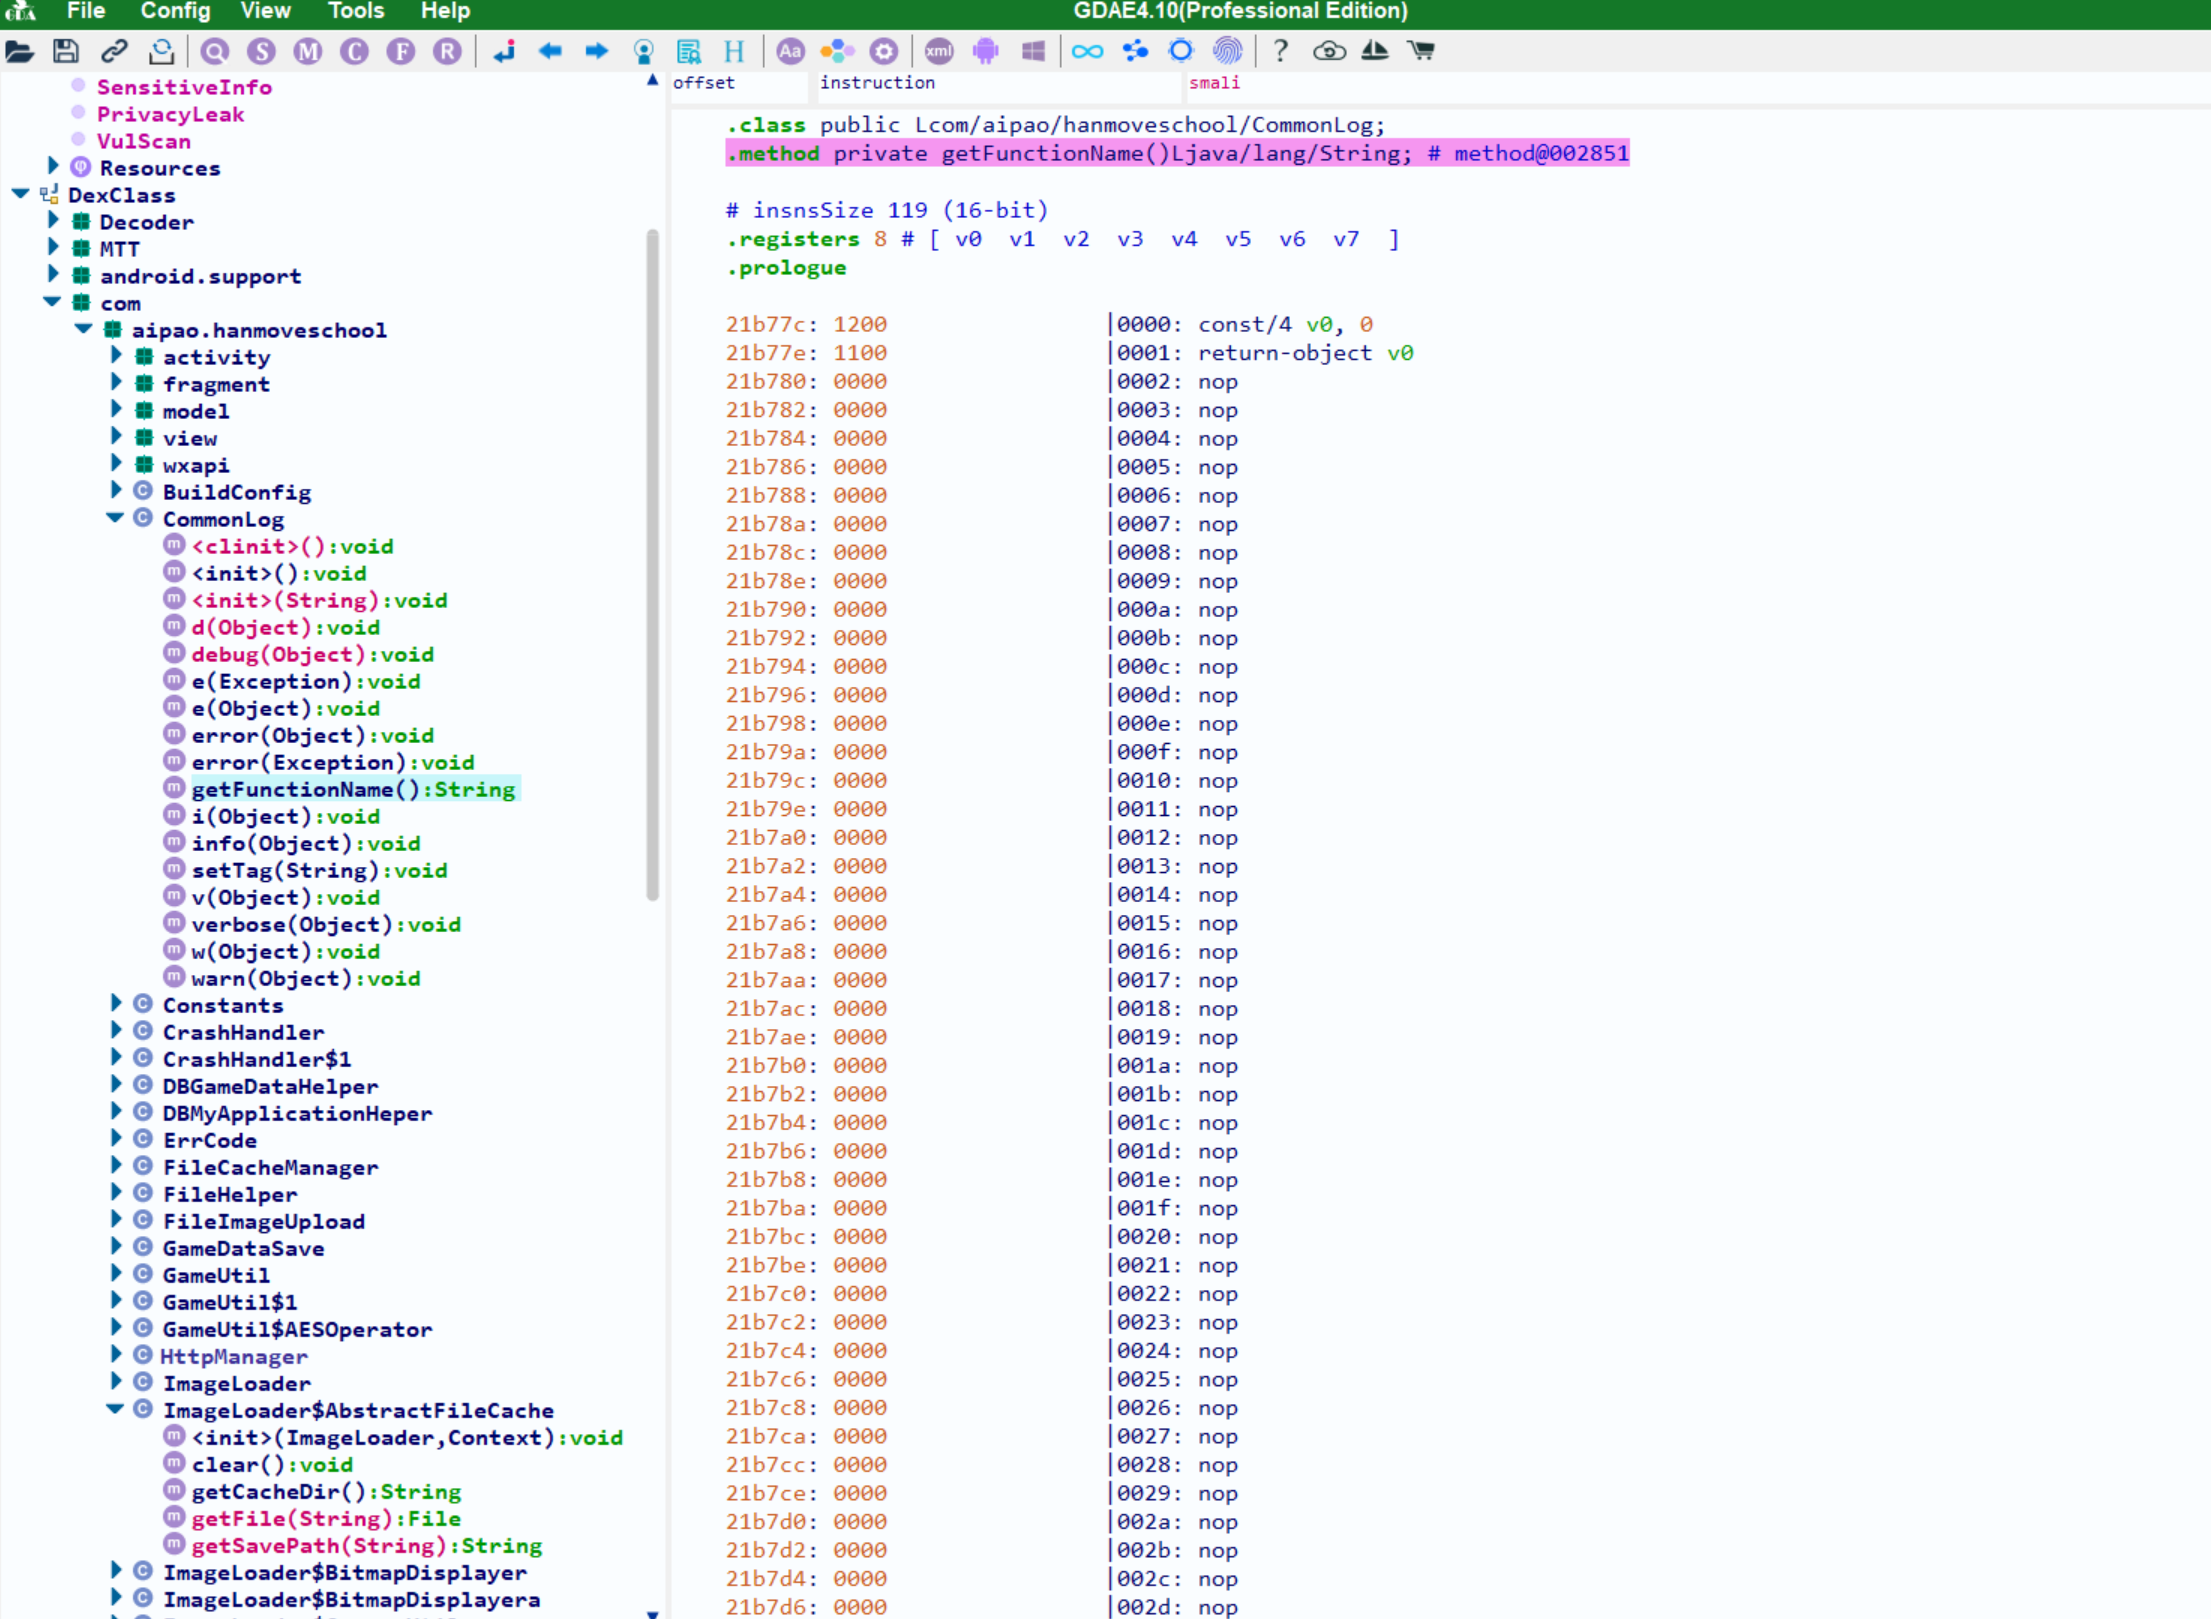Click the purple Android robot icon
2211x1619 pixels.
click(x=985, y=51)
